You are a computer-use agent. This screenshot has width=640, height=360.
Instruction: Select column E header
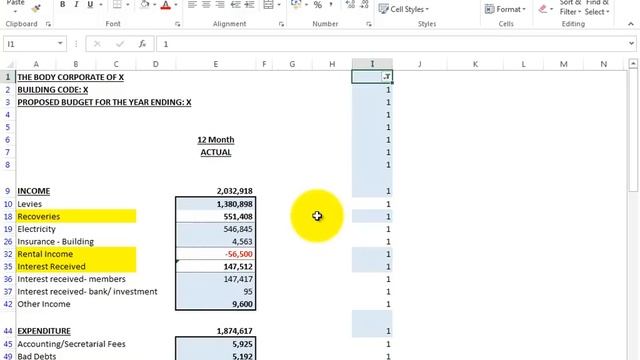tap(216, 64)
